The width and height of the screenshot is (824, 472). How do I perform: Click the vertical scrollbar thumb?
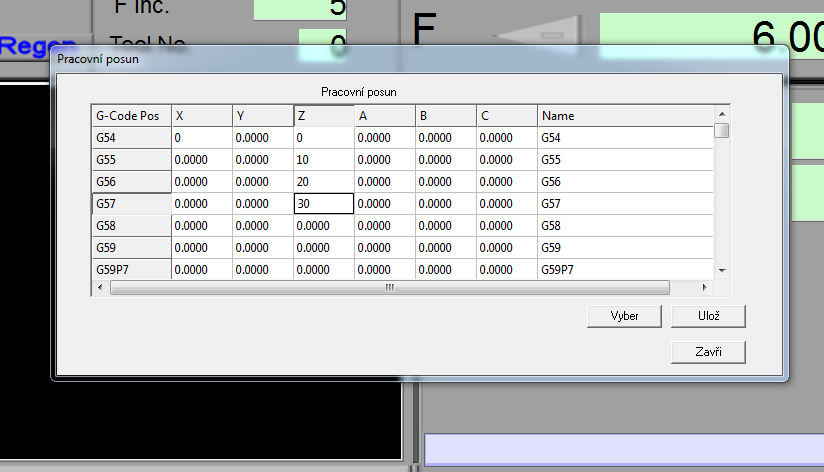pos(721,130)
